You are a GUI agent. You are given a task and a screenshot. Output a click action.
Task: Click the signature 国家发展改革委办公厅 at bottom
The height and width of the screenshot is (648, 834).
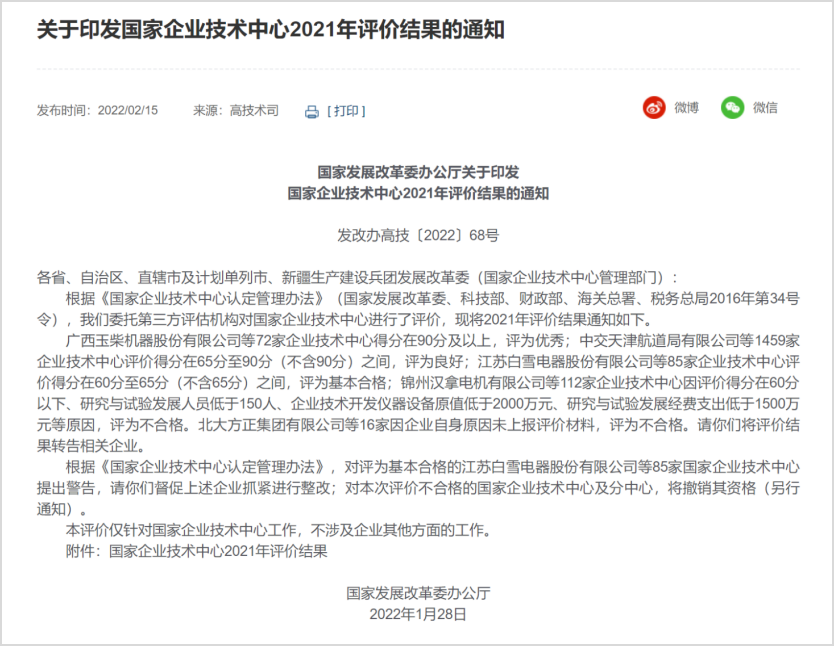tap(418, 593)
